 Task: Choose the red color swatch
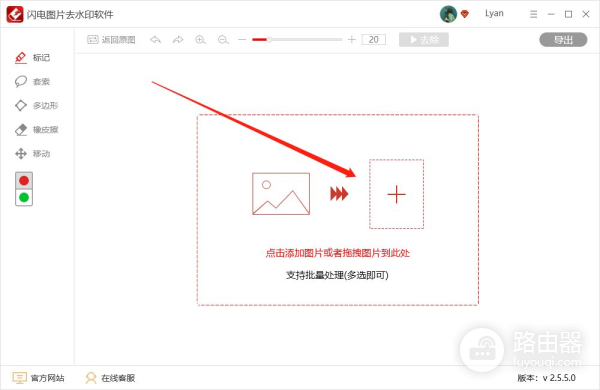pyautogui.click(x=24, y=181)
